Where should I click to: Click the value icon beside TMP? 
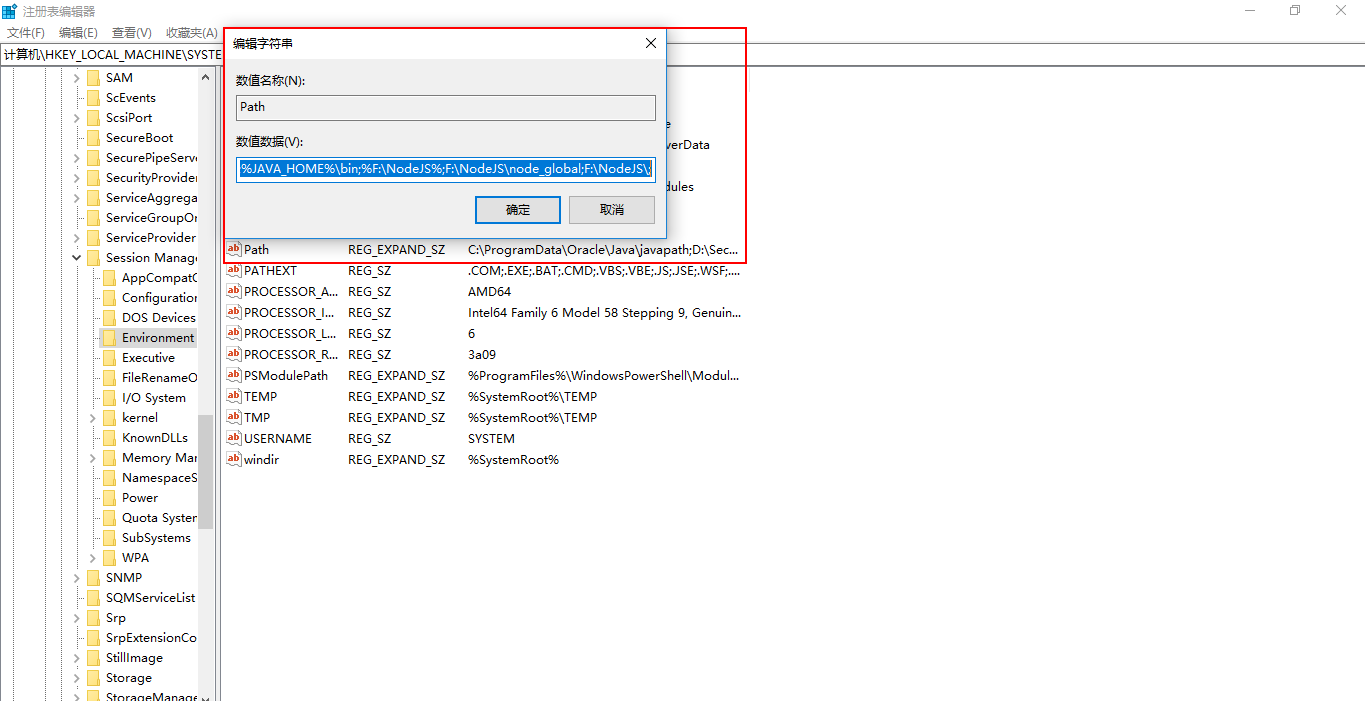pos(234,418)
